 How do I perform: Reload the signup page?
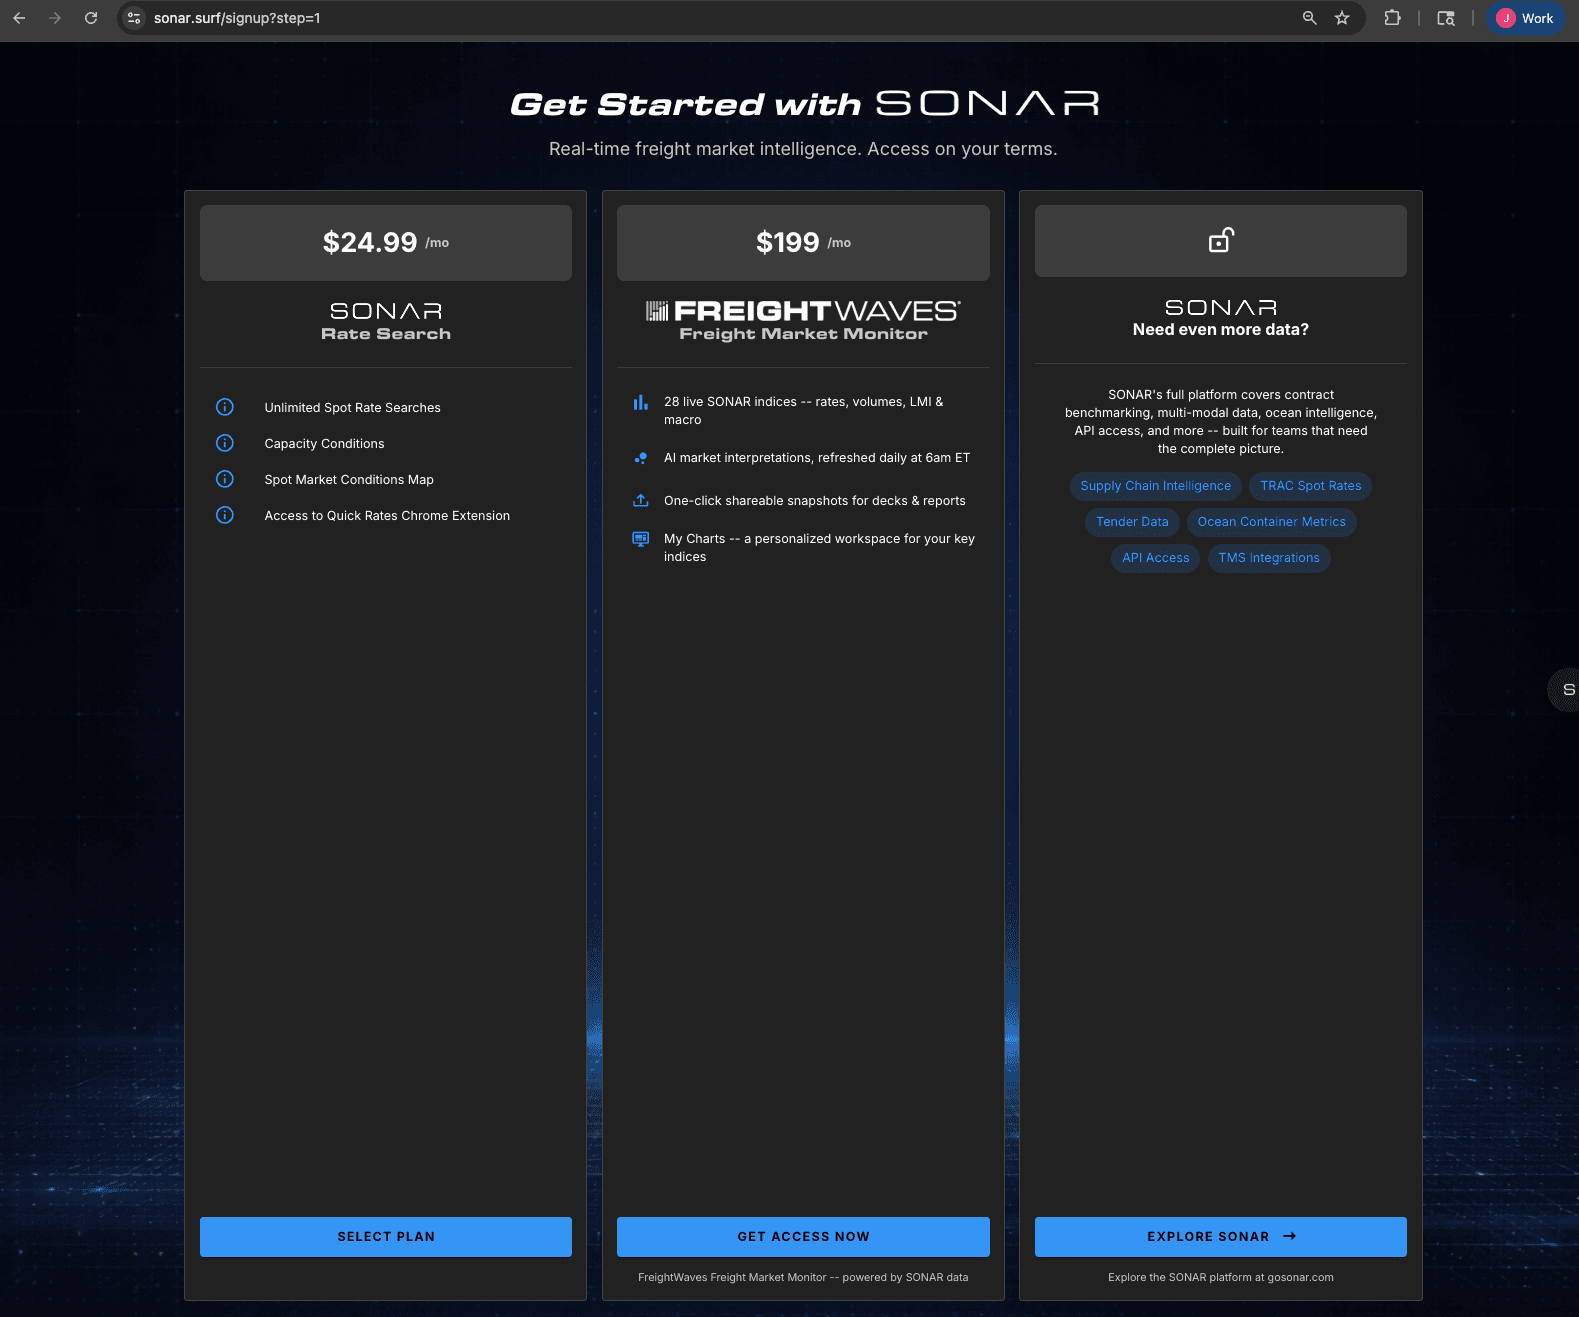91,18
